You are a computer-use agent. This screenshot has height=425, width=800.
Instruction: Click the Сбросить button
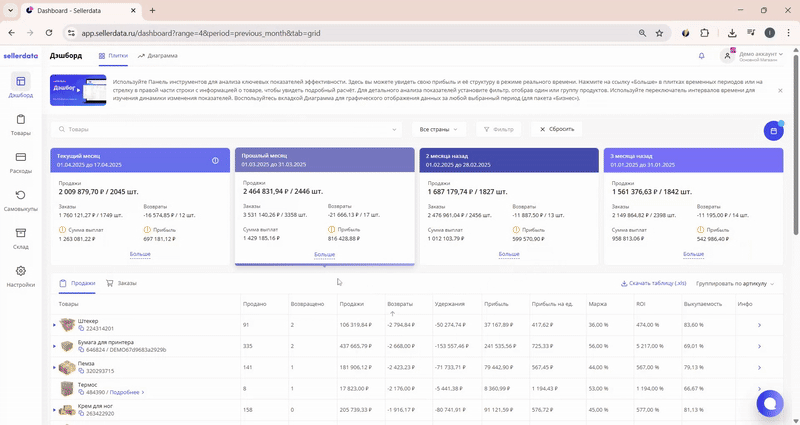[557, 130]
